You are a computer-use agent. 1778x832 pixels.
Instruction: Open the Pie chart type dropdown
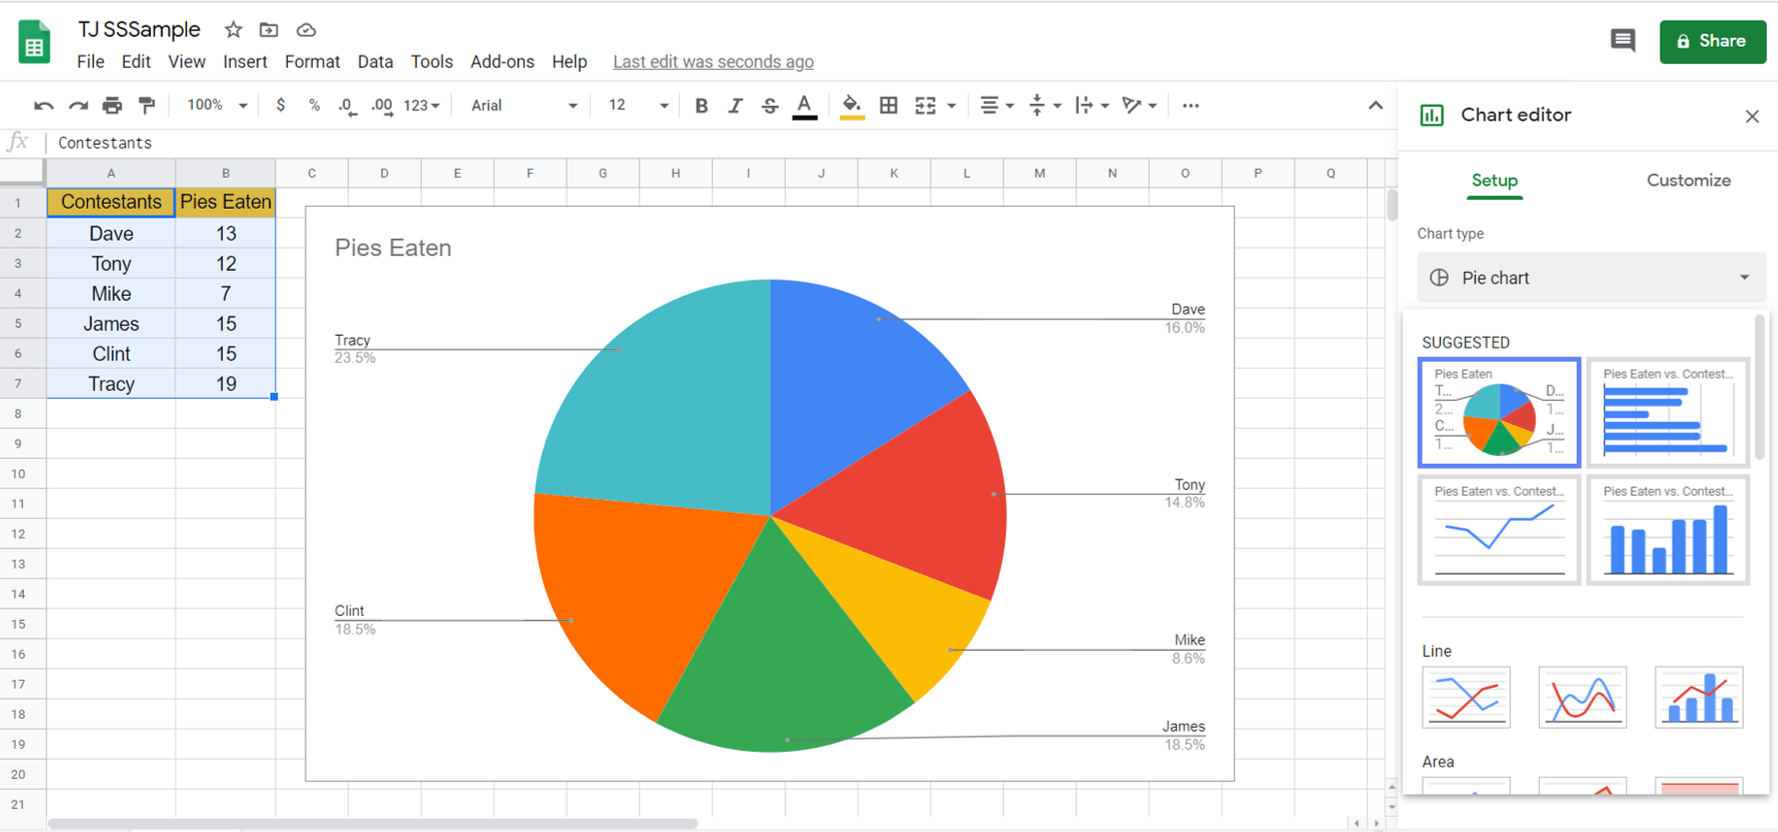(1591, 278)
